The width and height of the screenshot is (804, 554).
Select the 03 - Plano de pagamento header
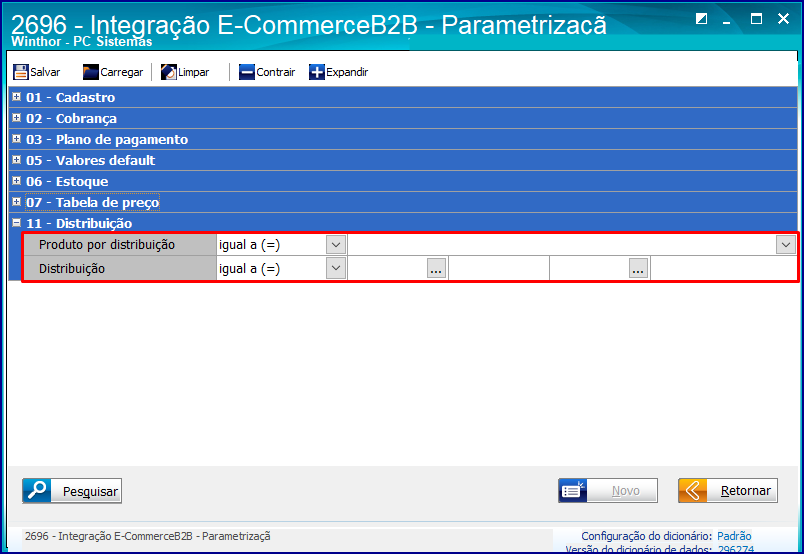pyautogui.click(x=107, y=140)
